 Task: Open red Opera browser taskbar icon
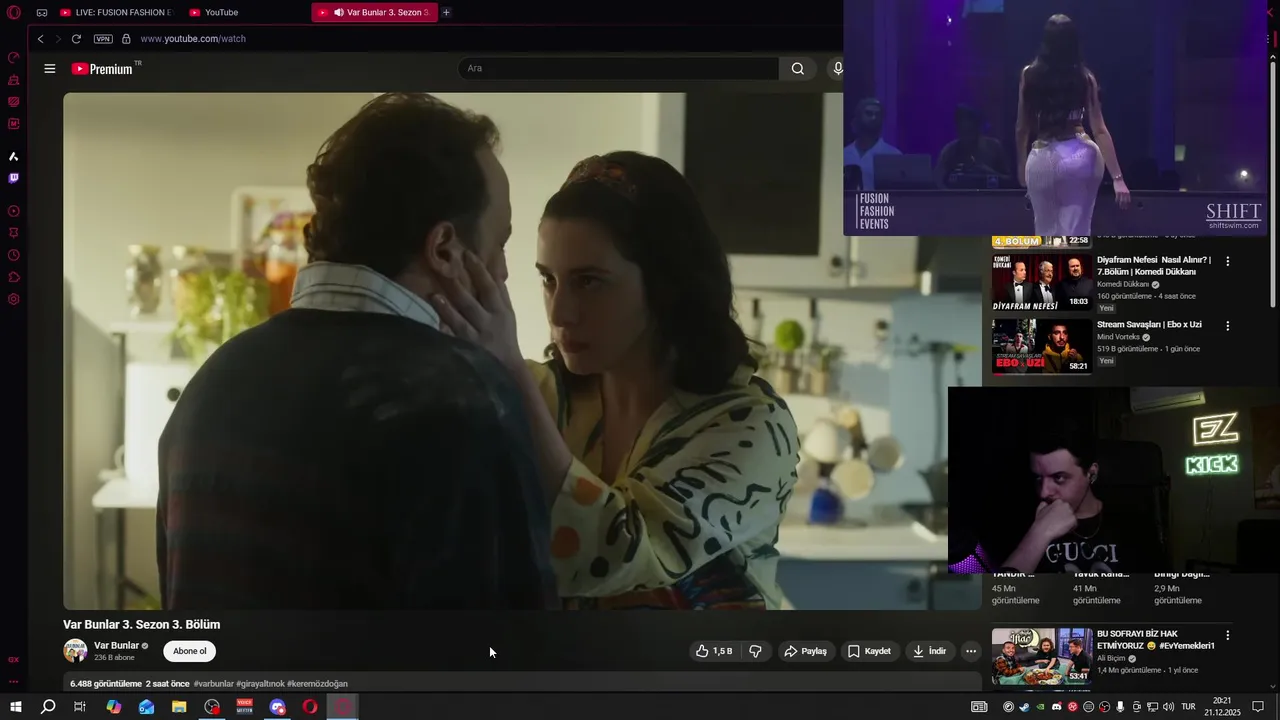click(310, 707)
